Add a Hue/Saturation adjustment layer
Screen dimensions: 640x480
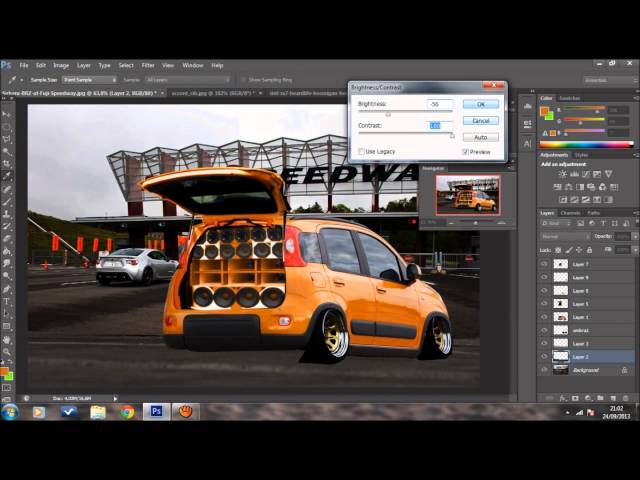[x=557, y=187]
